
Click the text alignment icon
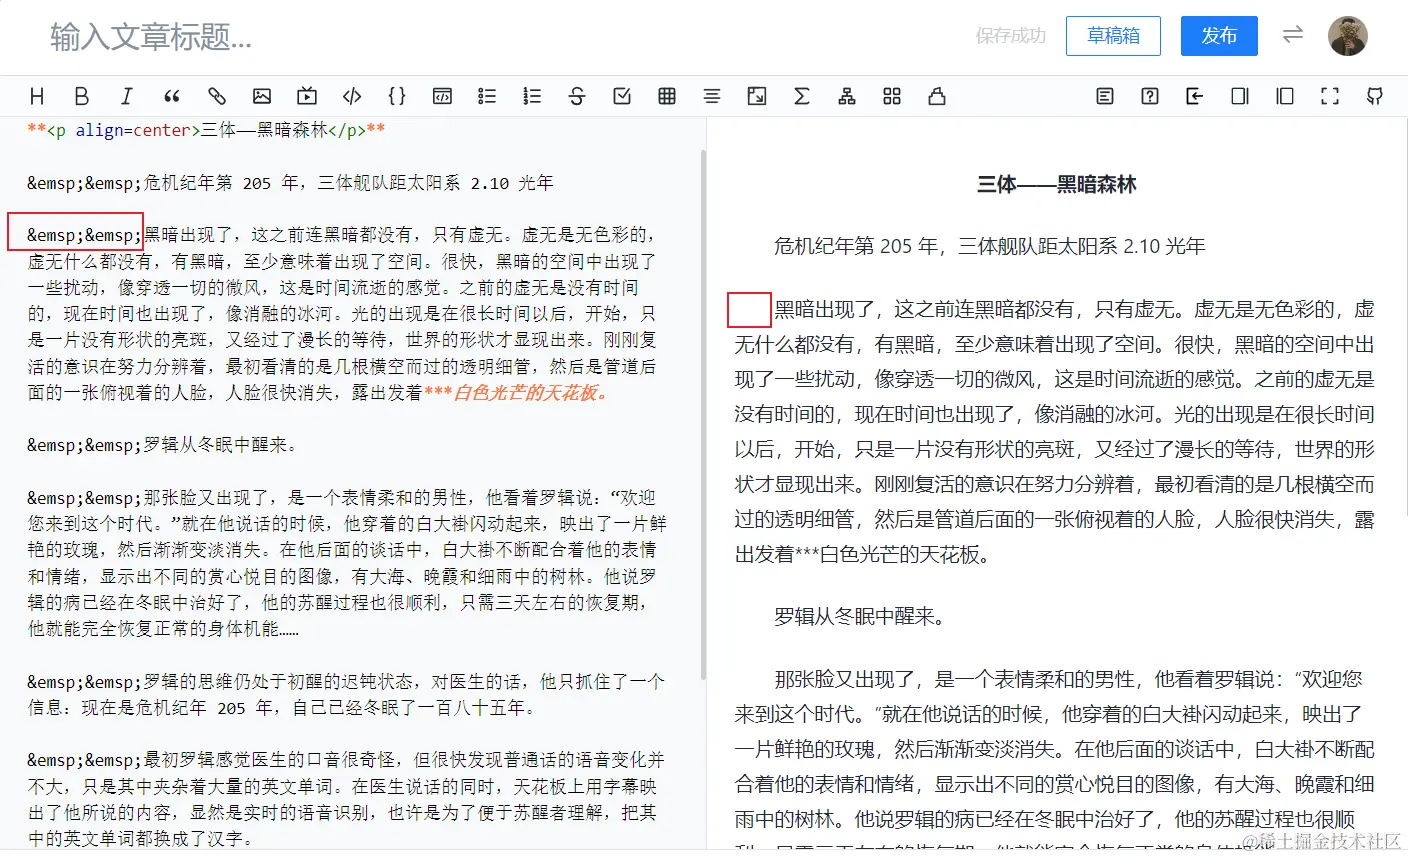712,96
